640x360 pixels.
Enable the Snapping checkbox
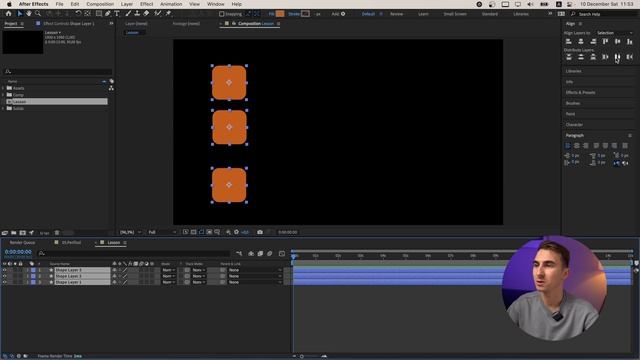[x=222, y=14]
